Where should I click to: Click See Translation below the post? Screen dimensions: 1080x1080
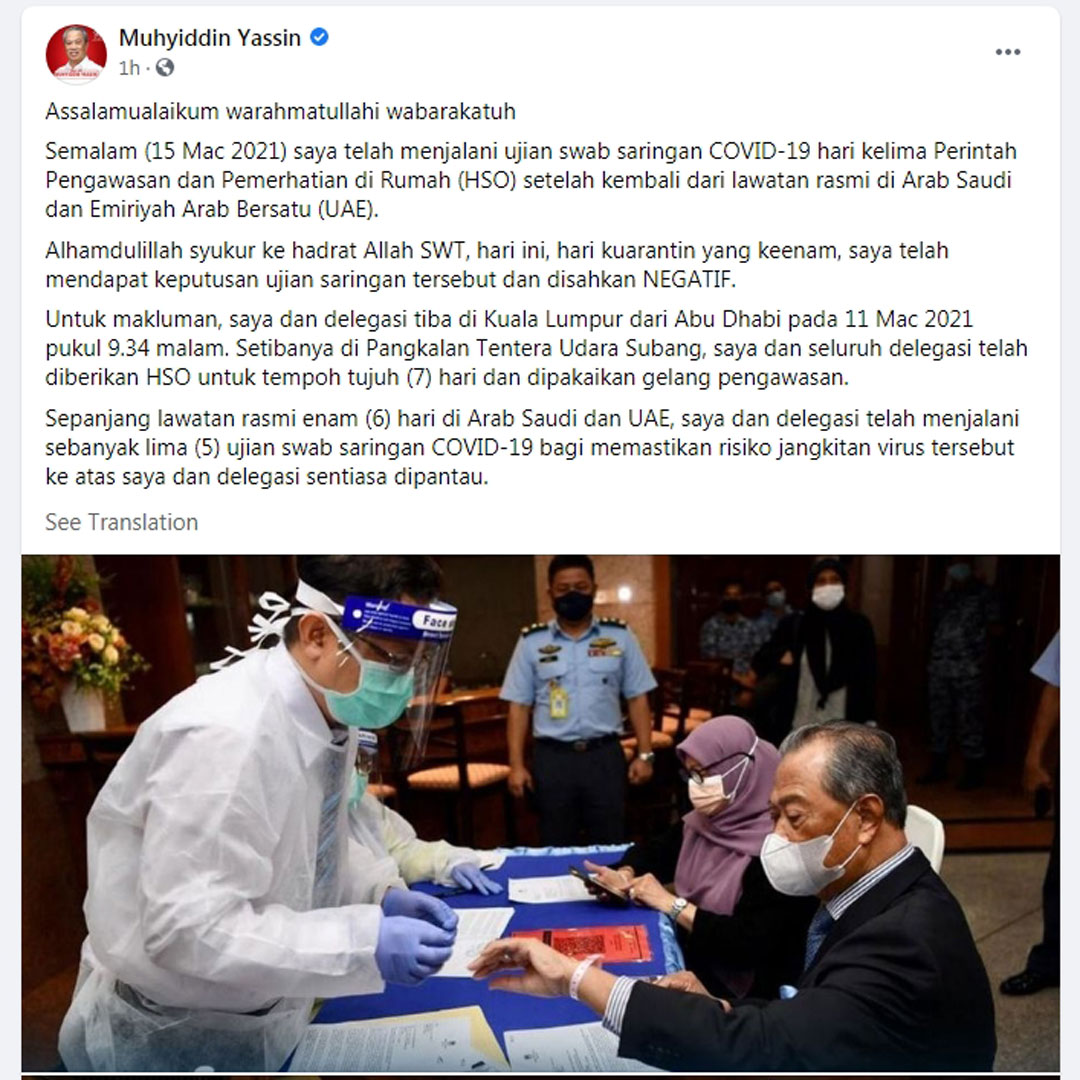tap(121, 522)
